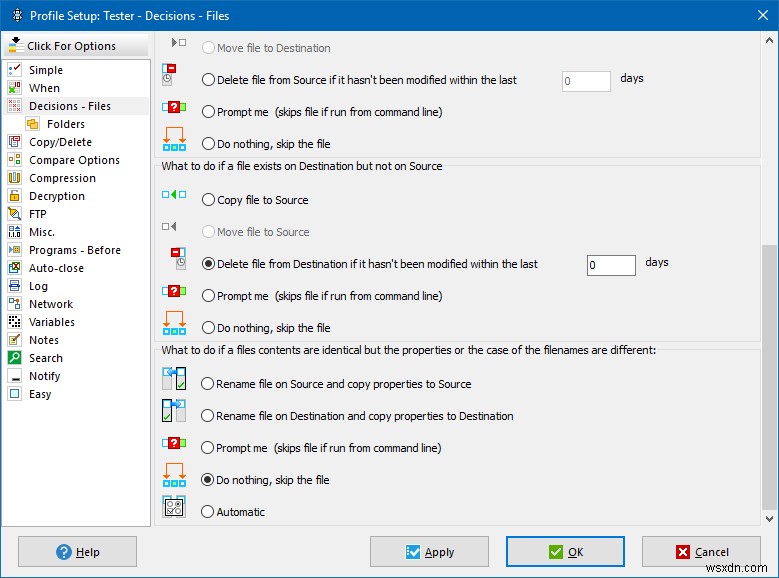Click the Network icon in sidebar

click(14, 304)
